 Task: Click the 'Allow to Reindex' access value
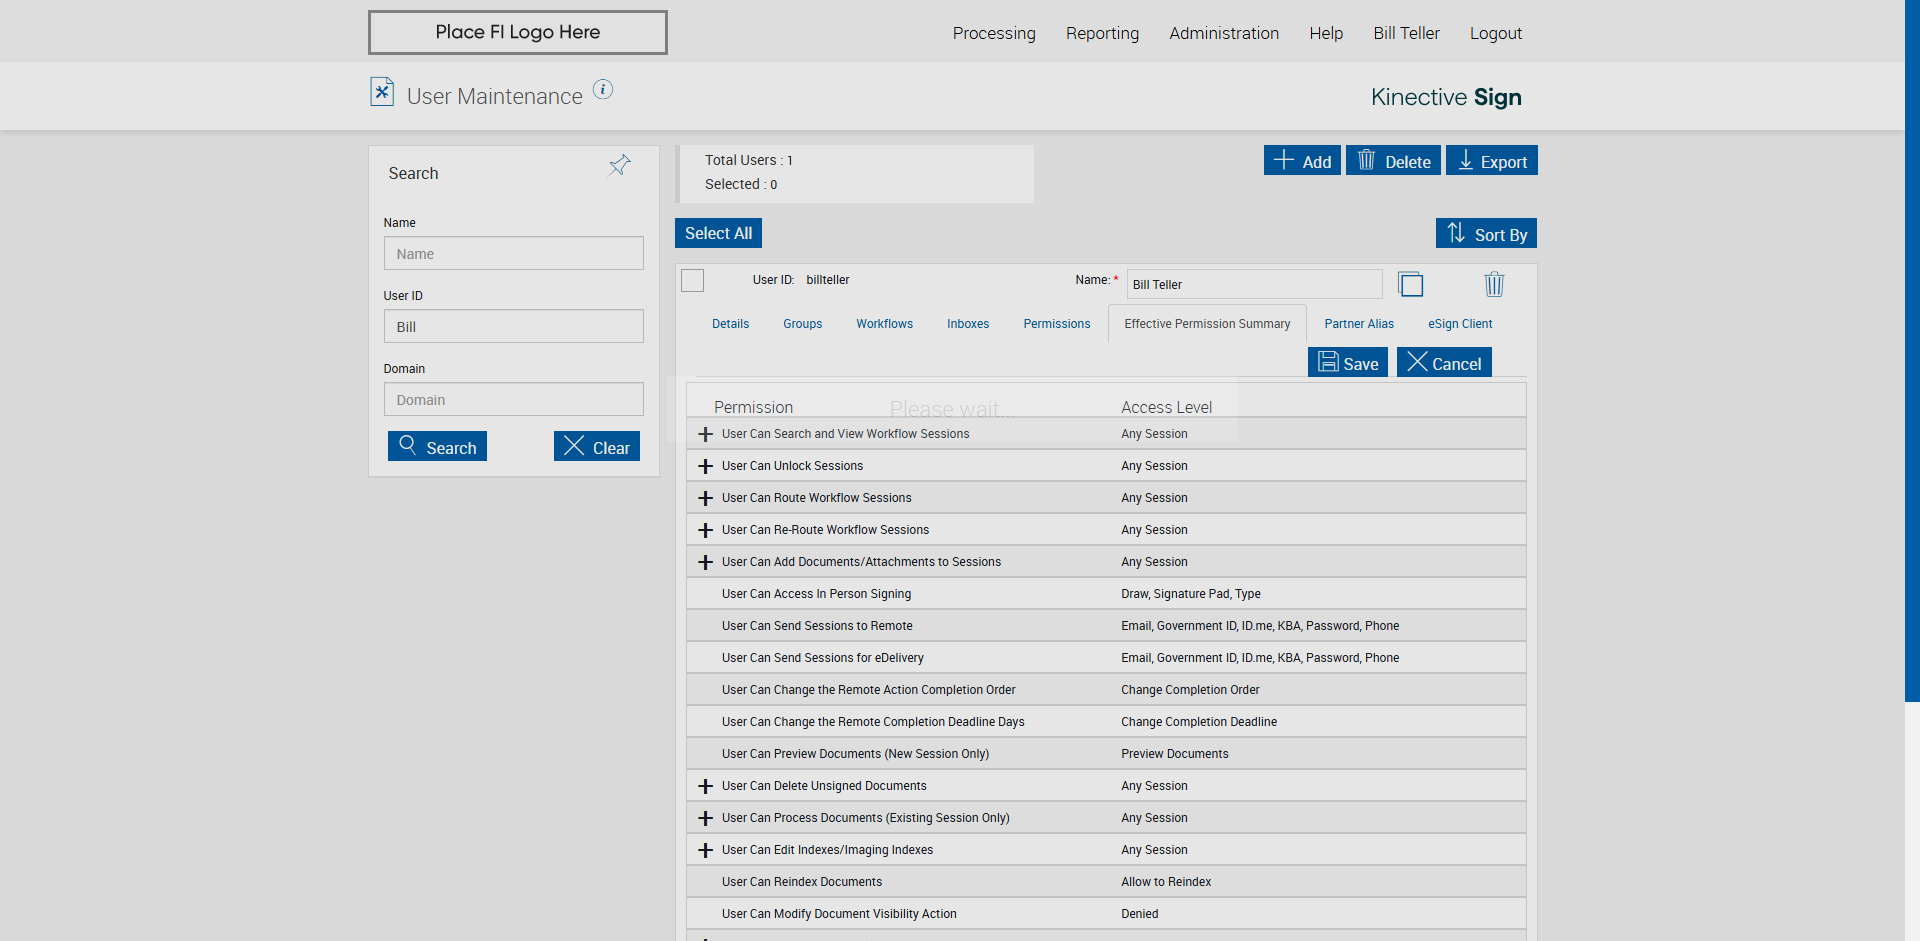pyautogui.click(x=1166, y=882)
